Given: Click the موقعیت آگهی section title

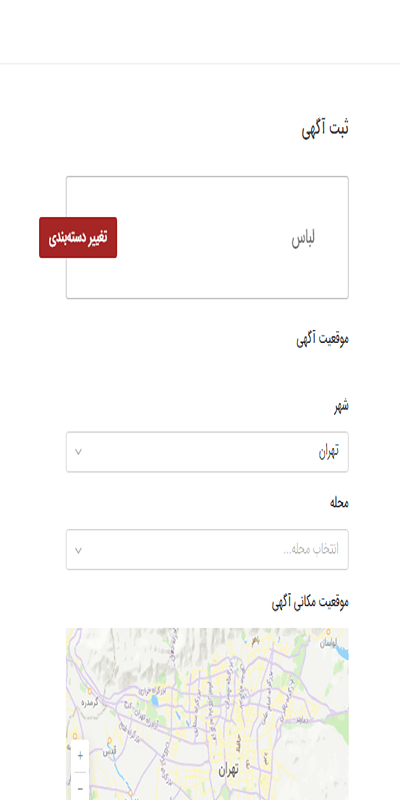Looking at the screenshot, I should tap(322, 339).
